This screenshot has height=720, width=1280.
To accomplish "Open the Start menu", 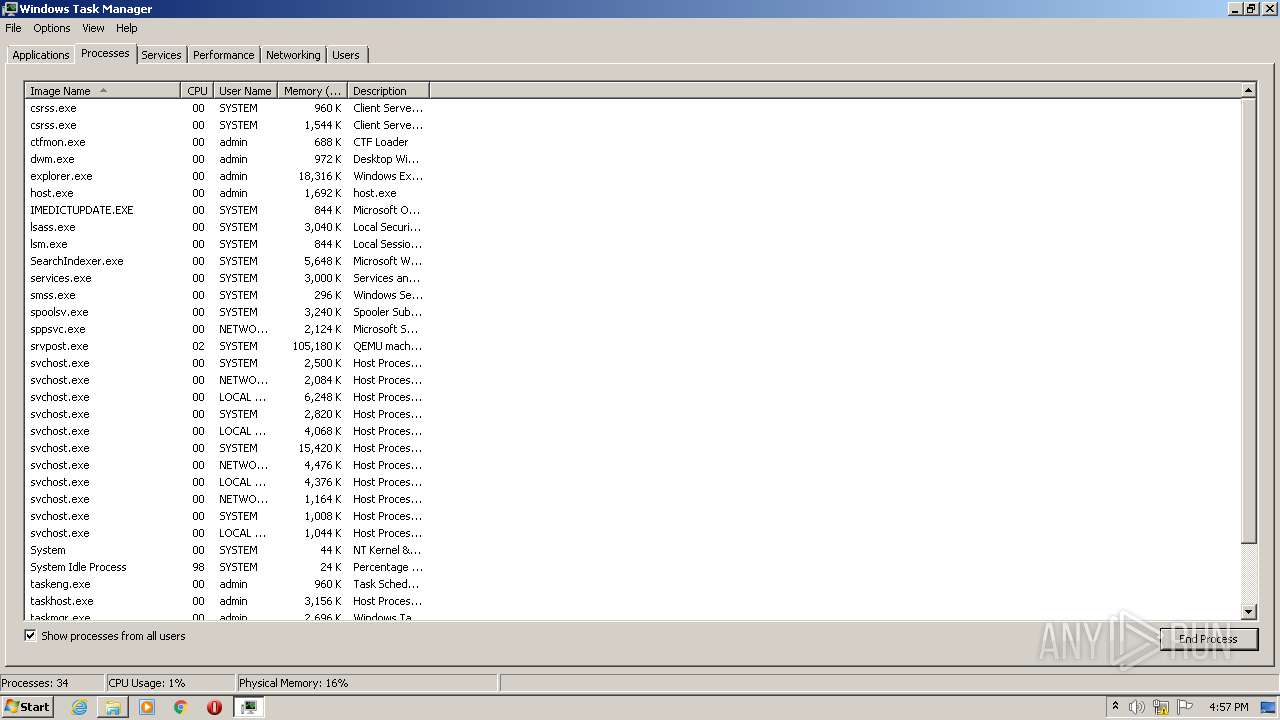I will (x=27, y=707).
